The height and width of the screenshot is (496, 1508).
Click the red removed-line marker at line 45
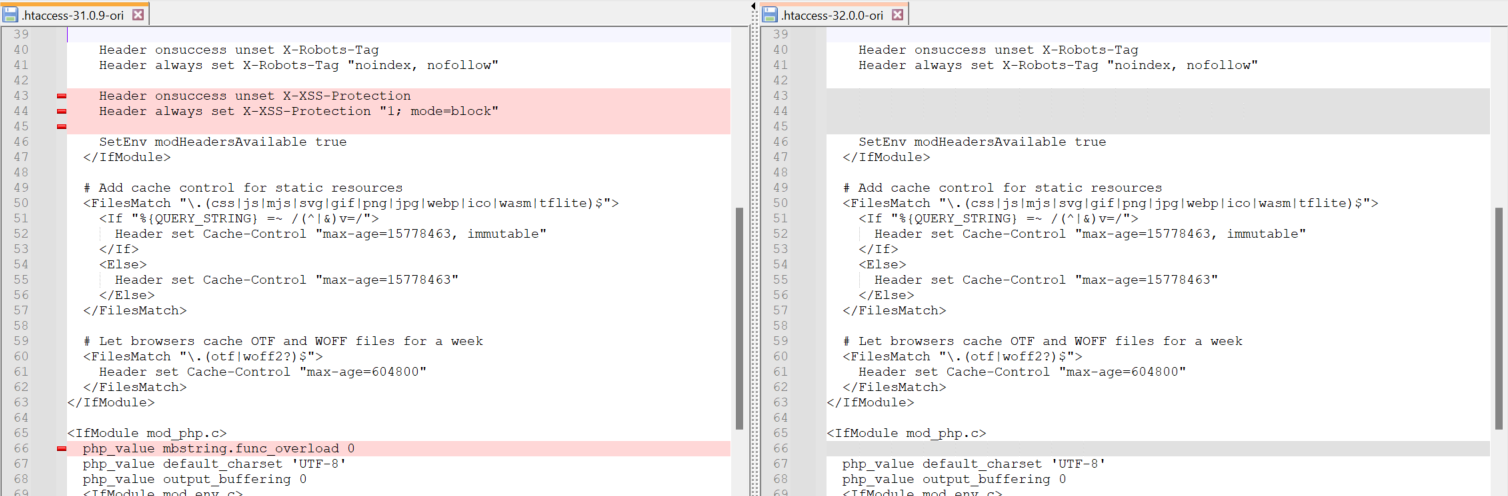tap(61, 127)
